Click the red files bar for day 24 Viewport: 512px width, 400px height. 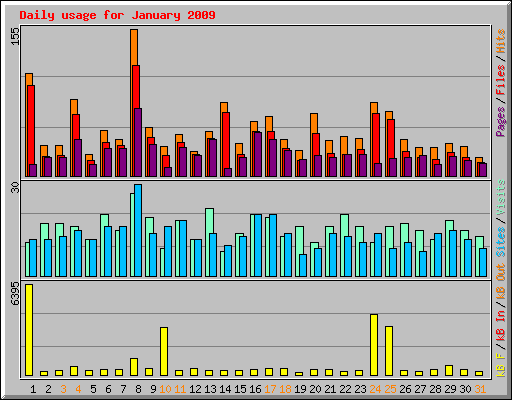(x=376, y=138)
